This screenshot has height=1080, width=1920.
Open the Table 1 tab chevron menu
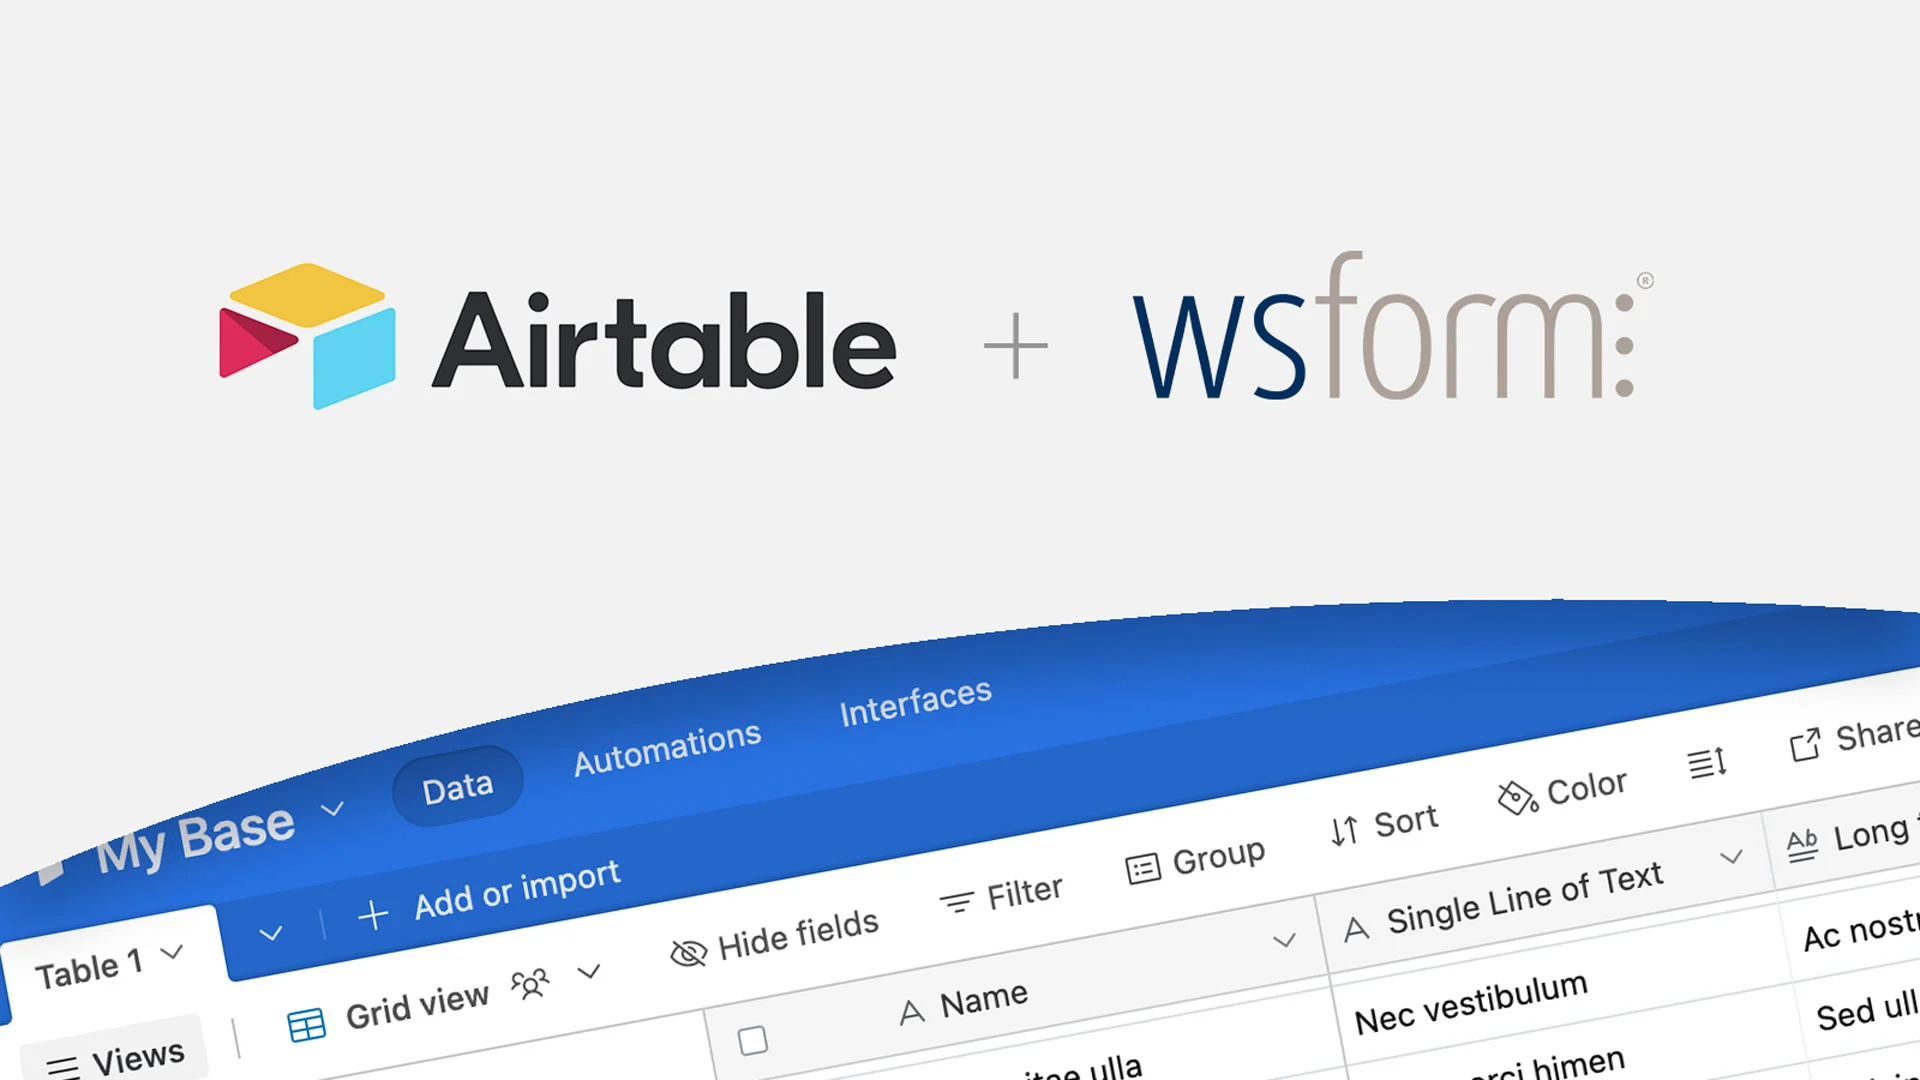click(172, 951)
